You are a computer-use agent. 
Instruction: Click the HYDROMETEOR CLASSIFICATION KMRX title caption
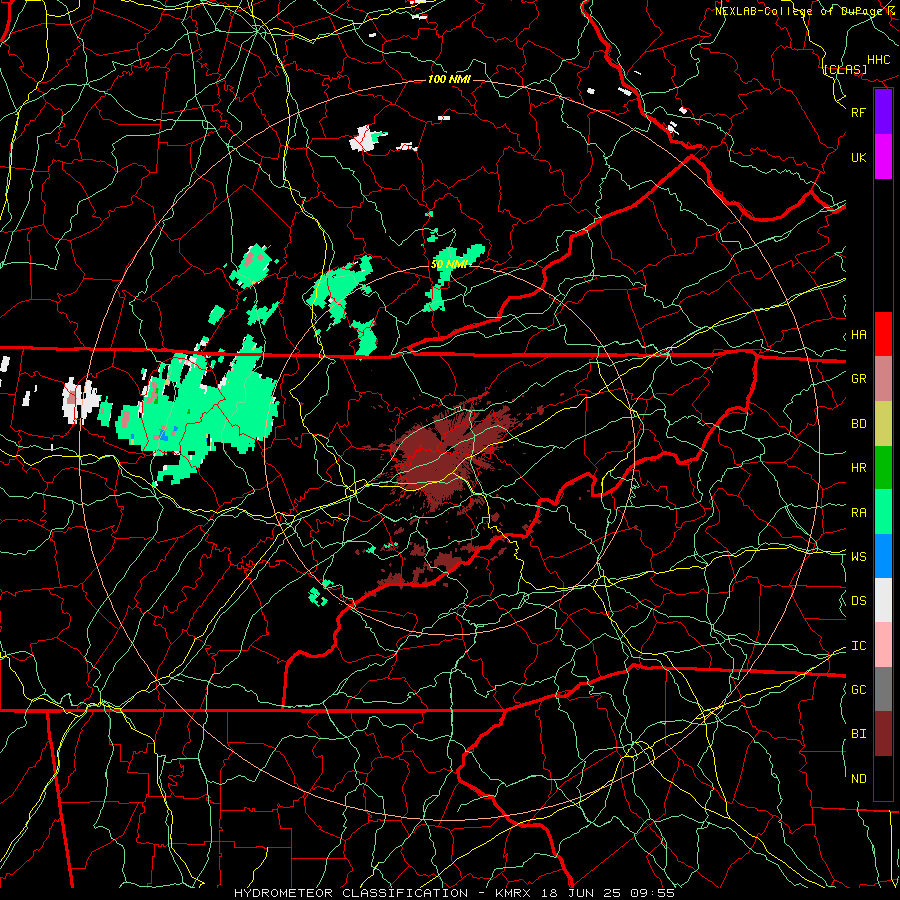point(455,893)
